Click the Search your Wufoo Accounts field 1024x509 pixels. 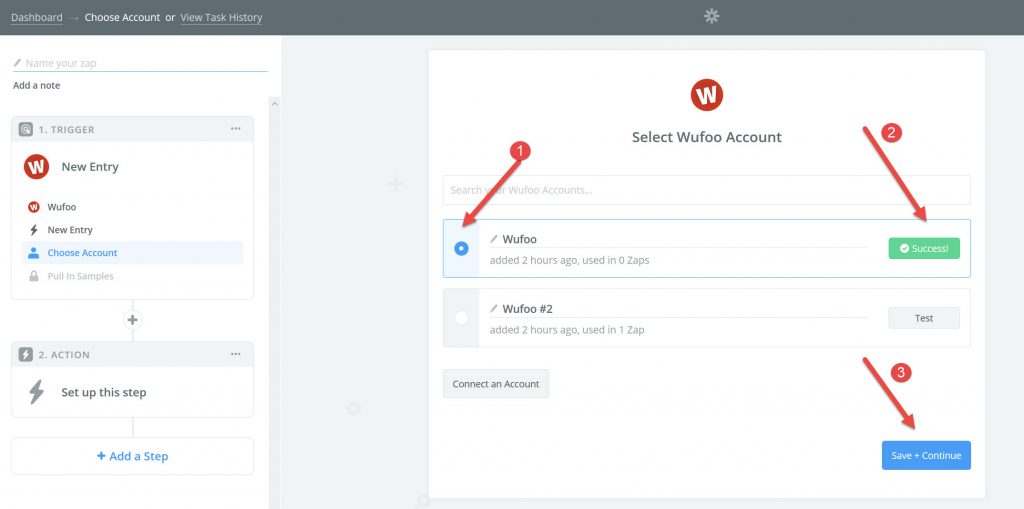tap(706, 190)
